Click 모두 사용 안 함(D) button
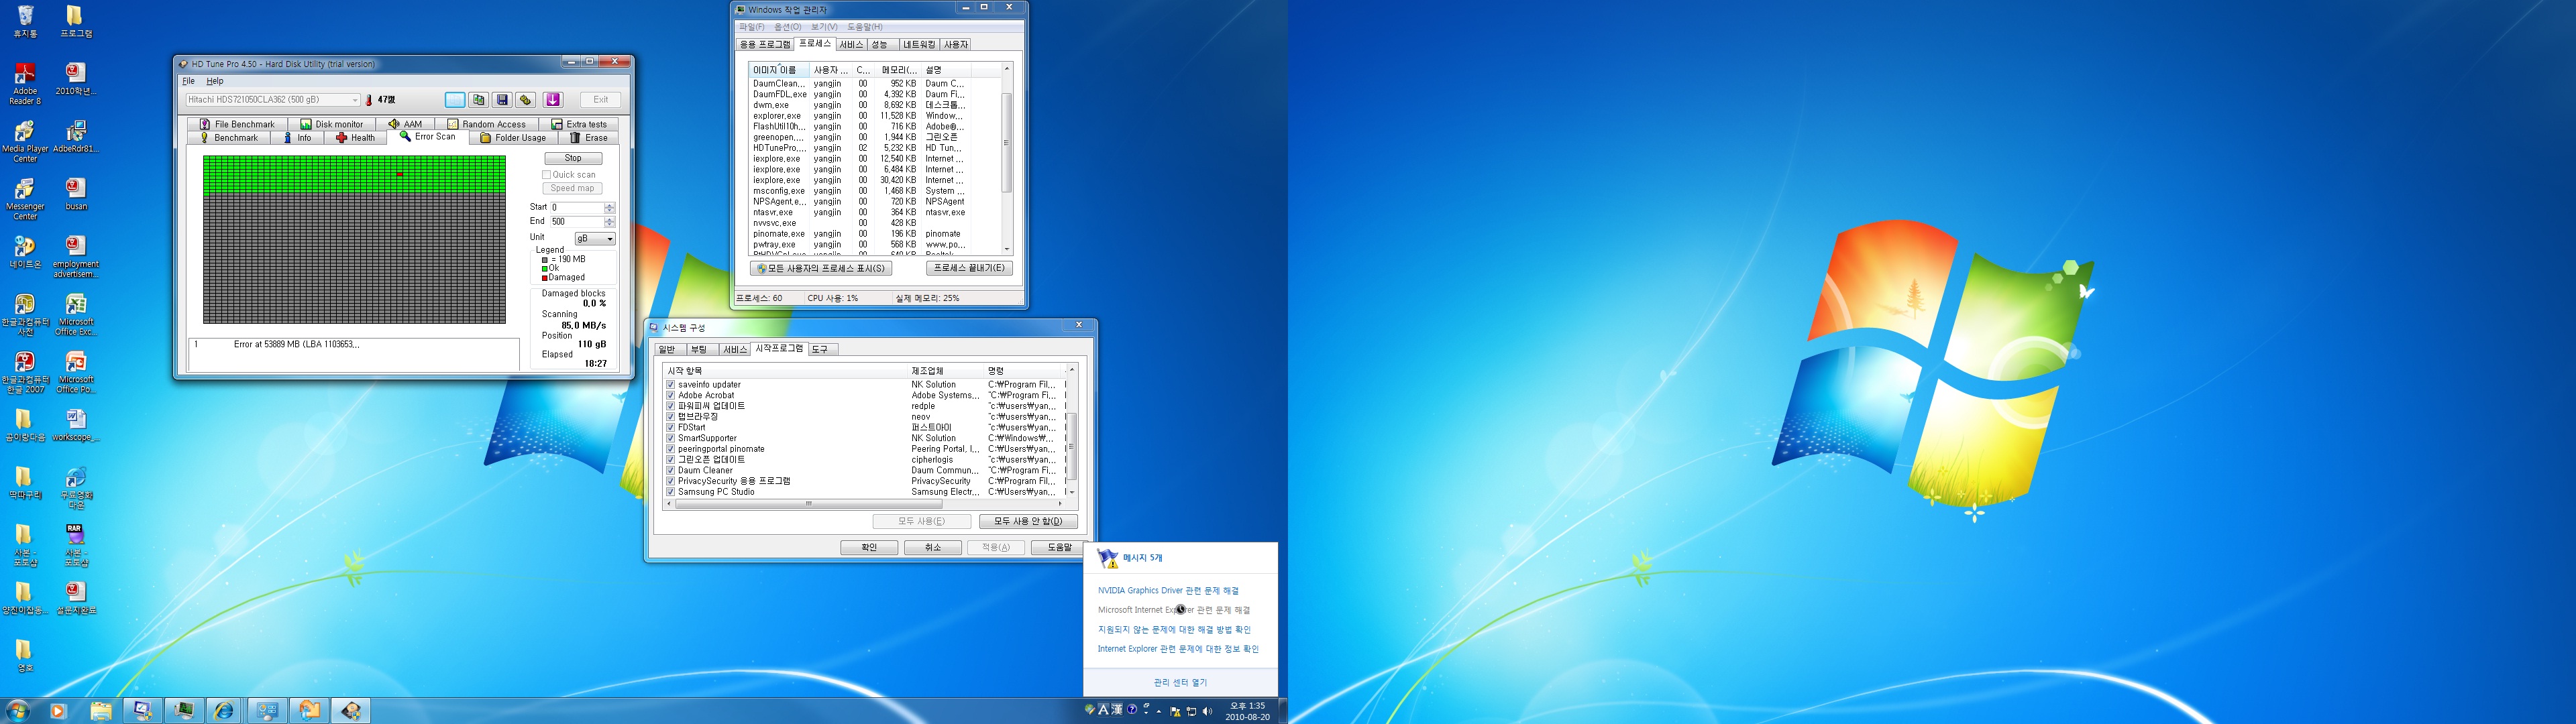 click(x=1028, y=521)
